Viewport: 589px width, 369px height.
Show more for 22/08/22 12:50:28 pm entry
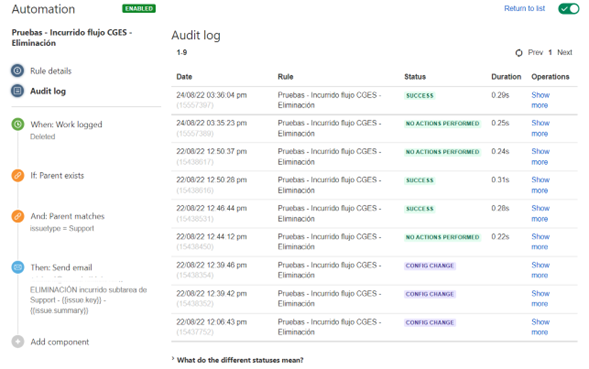pyautogui.click(x=540, y=185)
